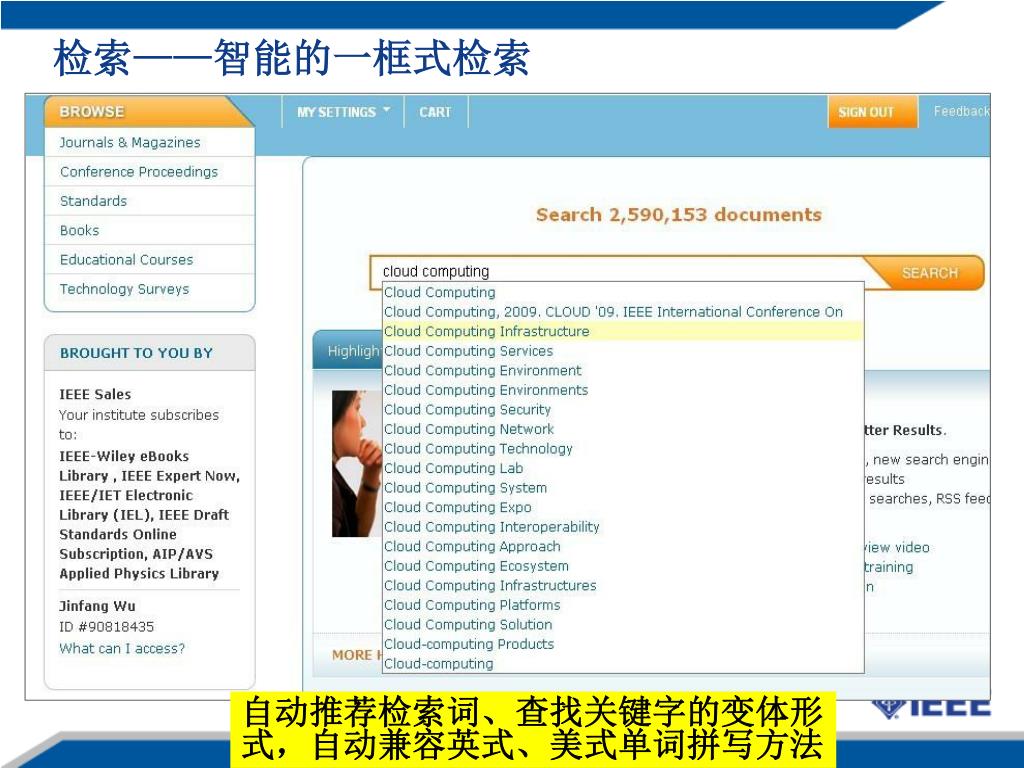This screenshot has width=1024, height=768.
Task: Select 'Cloud Computing Services' suggestion
Action: pos(623,351)
